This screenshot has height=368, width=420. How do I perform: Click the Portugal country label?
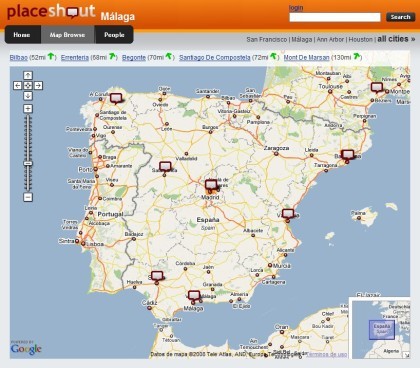tap(110, 214)
